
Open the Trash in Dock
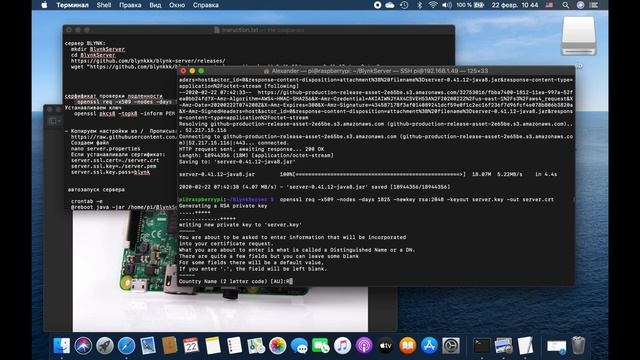coord(578,346)
